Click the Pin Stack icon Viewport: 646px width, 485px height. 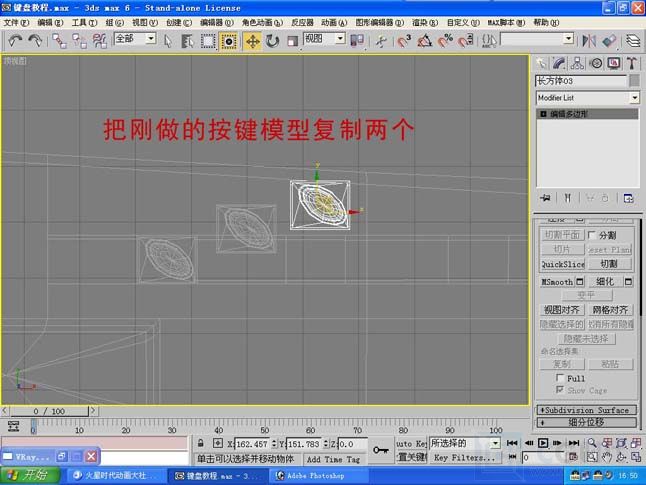[x=545, y=198]
